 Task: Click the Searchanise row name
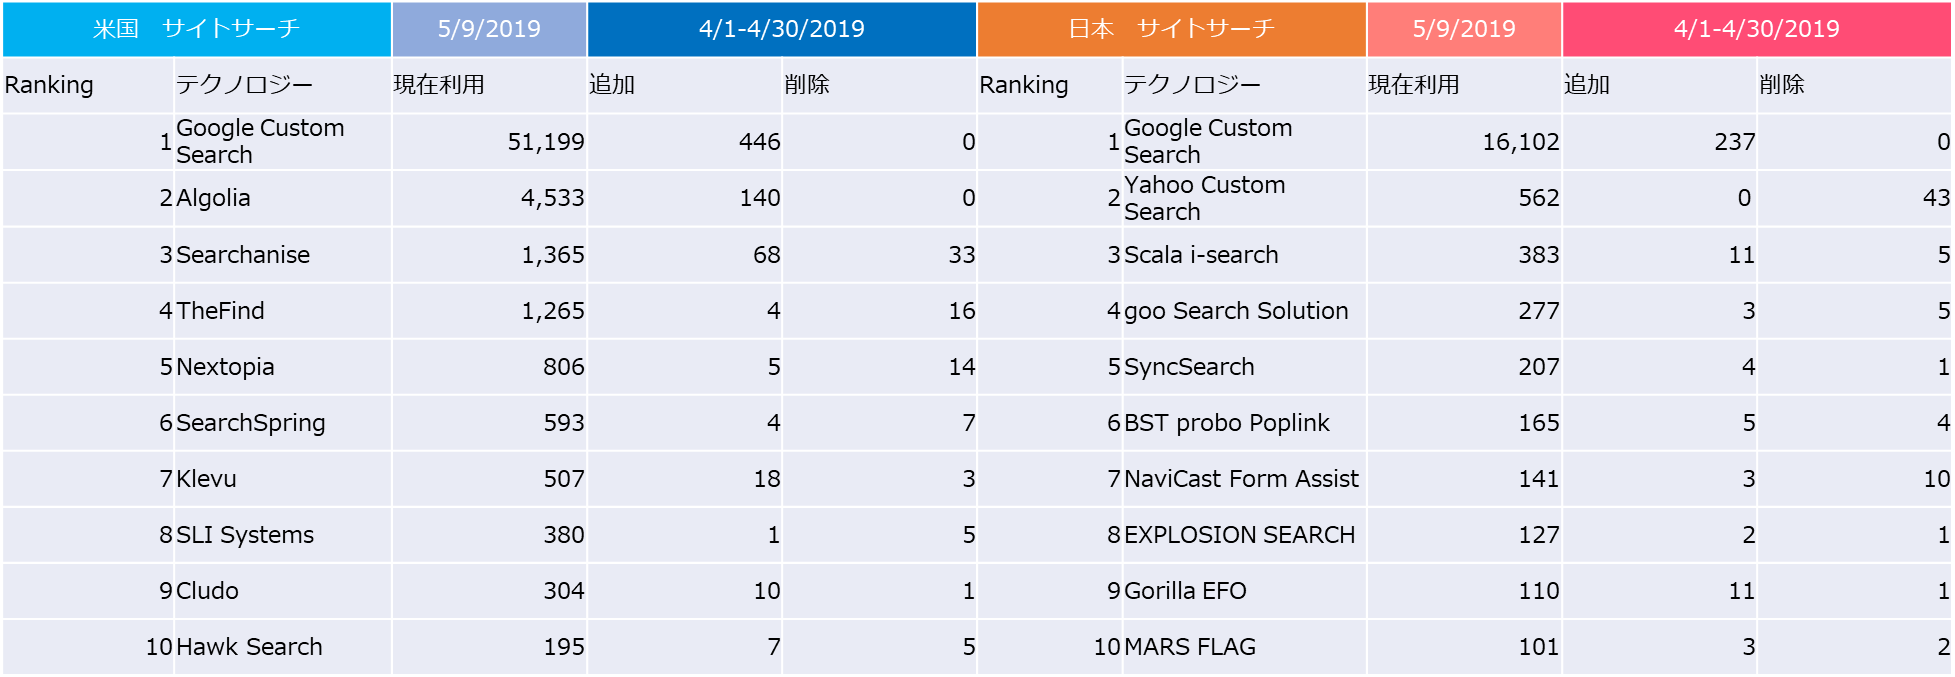(x=243, y=255)
